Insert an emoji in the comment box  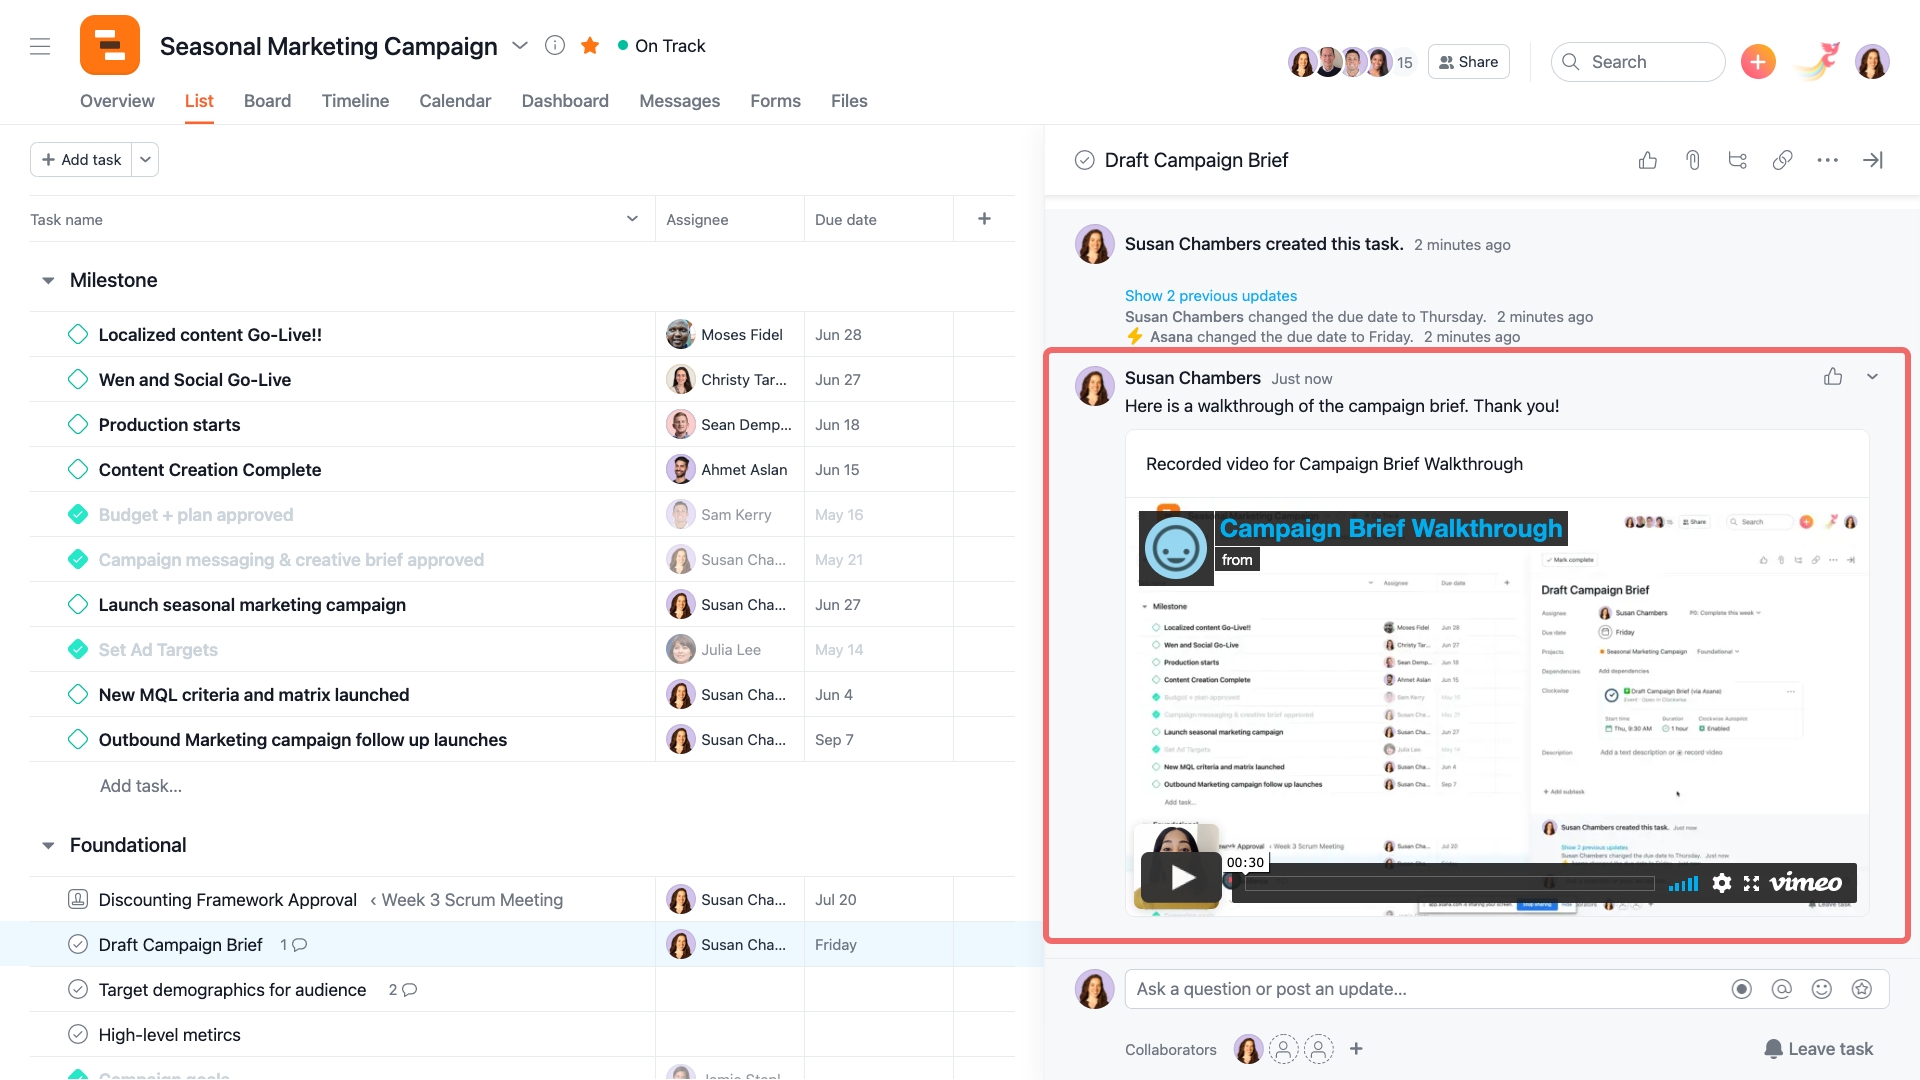(1821, 989)
